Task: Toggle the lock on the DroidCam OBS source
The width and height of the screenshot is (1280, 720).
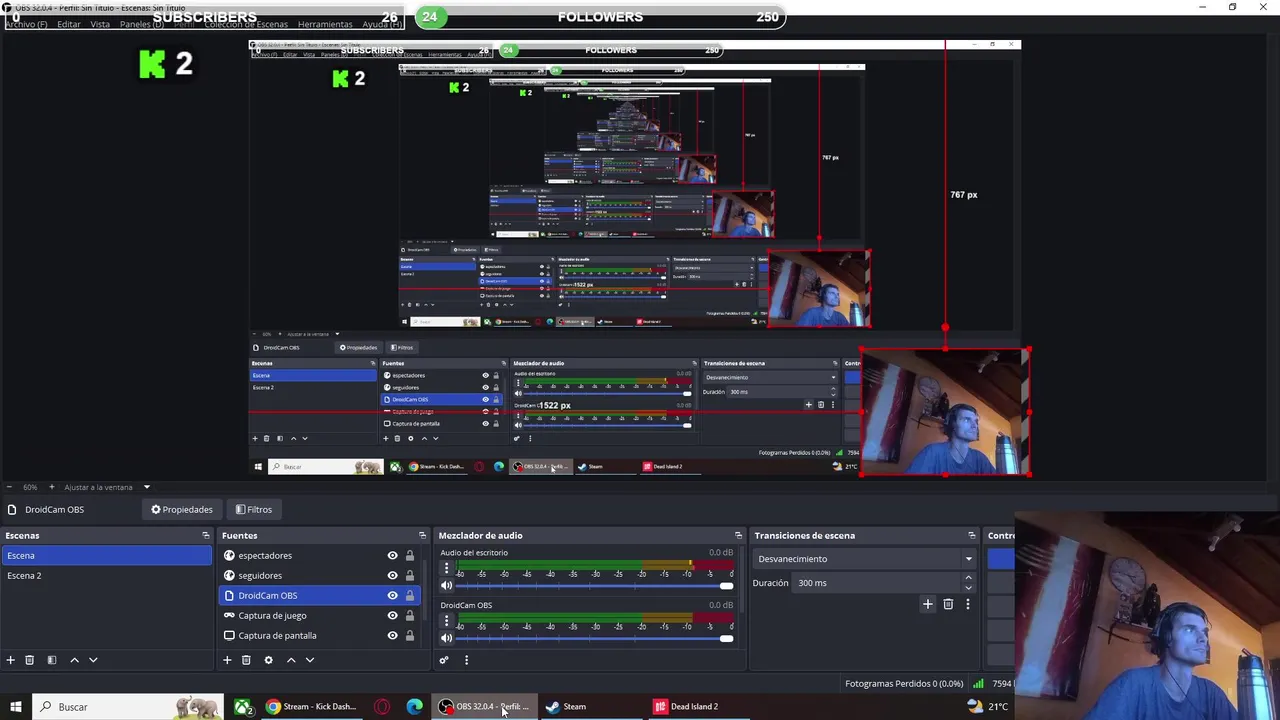Action: point(409,596)
